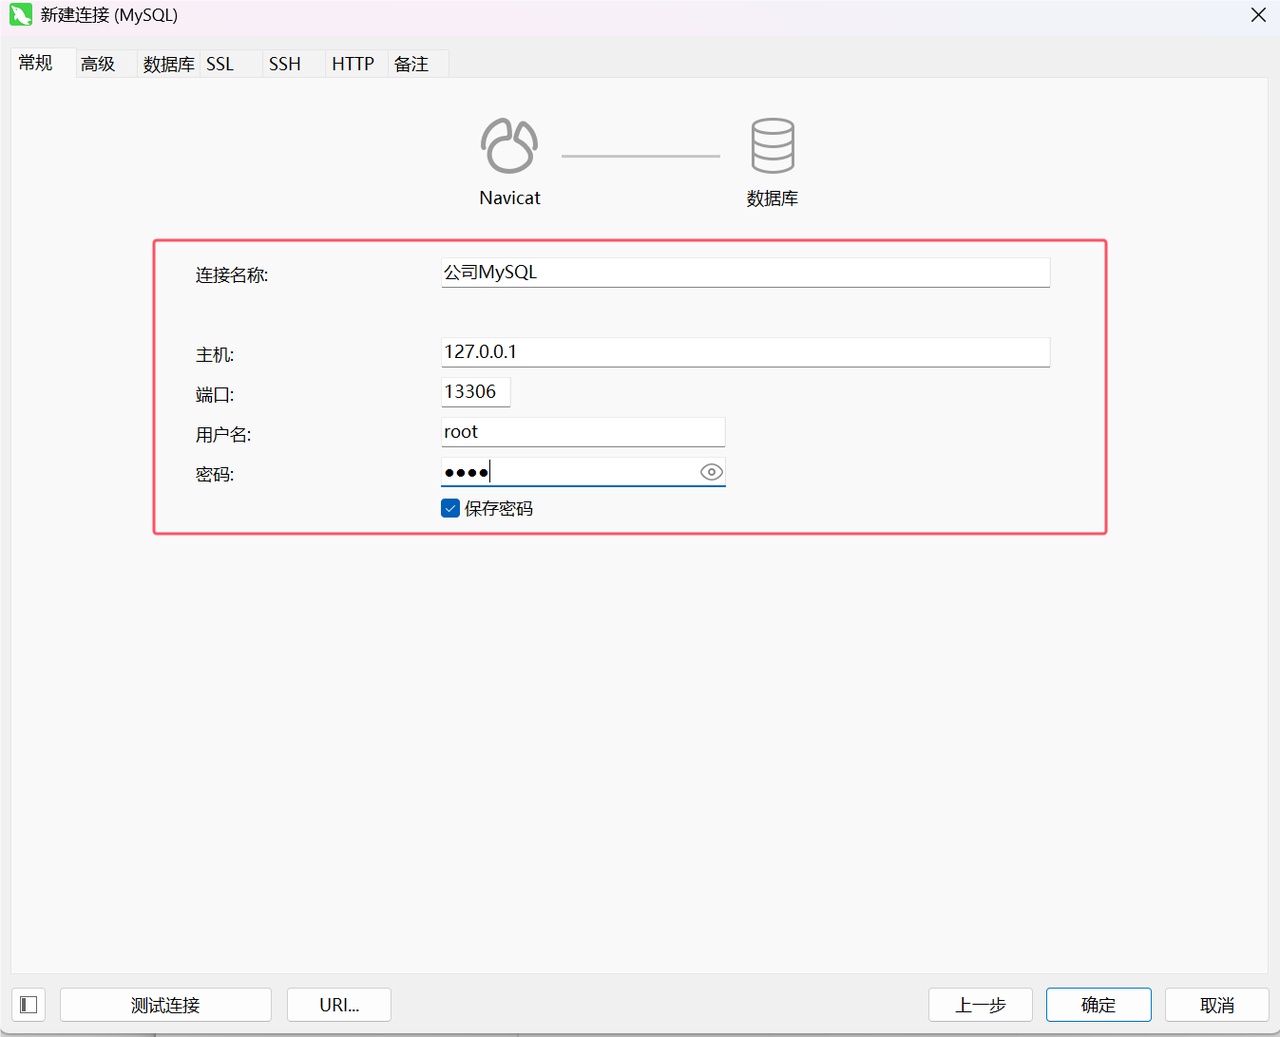Screen dimensions: 1280x1037
Task: Click the 连接名称 field containing 公司MySQL
Action: [745, 272]
